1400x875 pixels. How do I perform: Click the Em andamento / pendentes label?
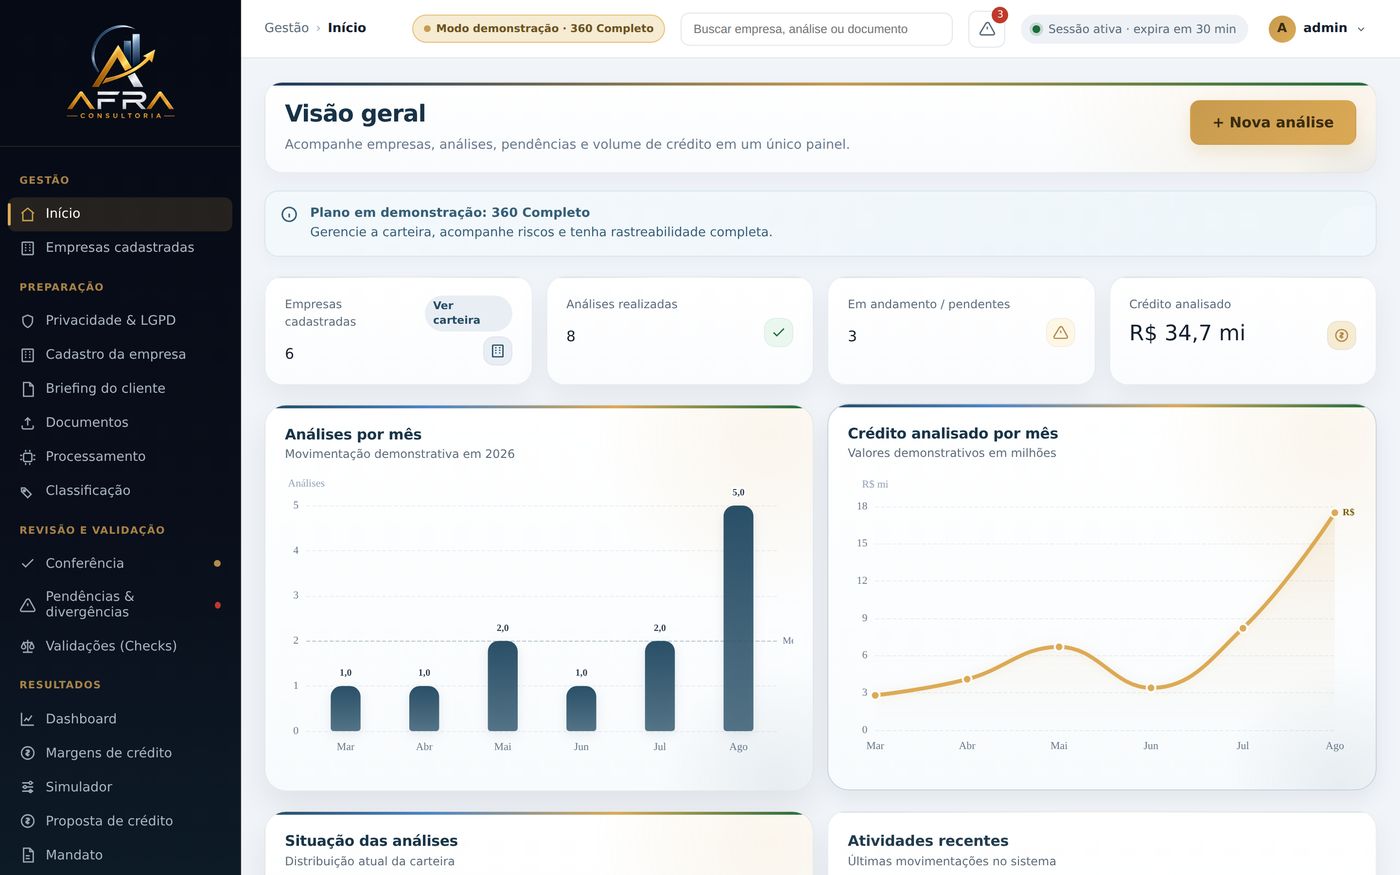point(929,304)
